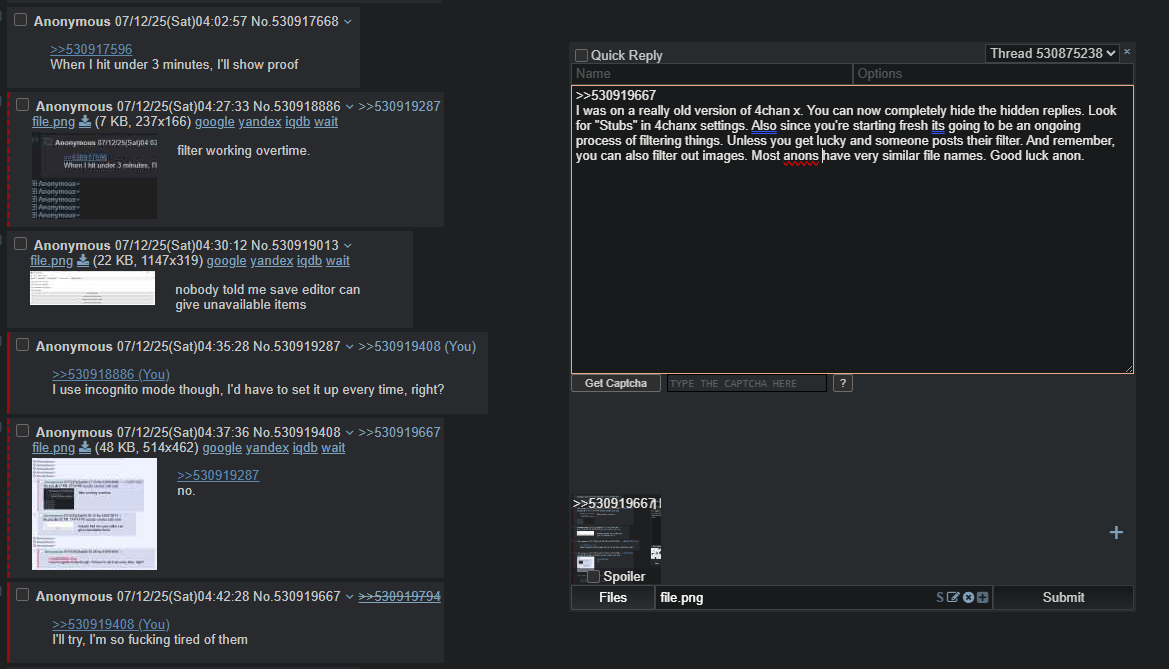Click the file.png filename field

[x=794, y=597]
